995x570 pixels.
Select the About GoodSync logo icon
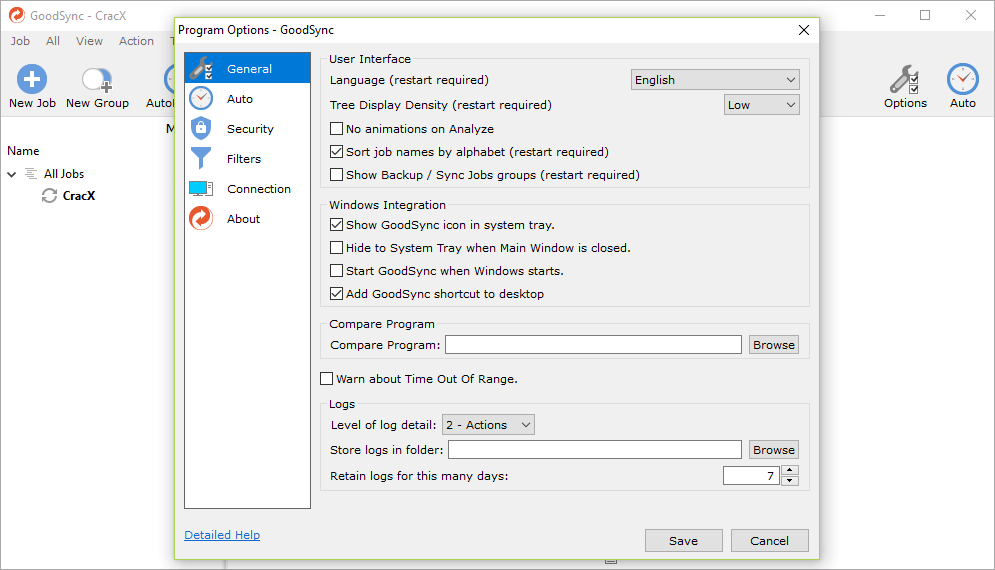pyautogui.click(x=201, y=218)
